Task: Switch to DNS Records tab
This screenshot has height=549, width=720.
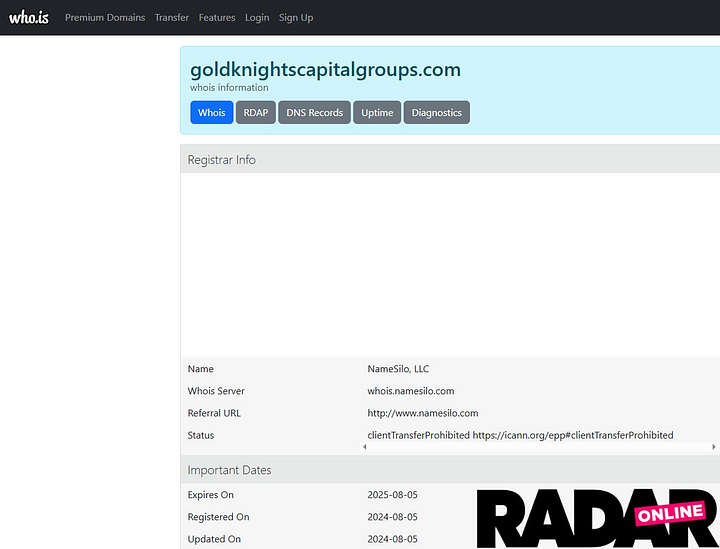Action: tap(315, 112)
